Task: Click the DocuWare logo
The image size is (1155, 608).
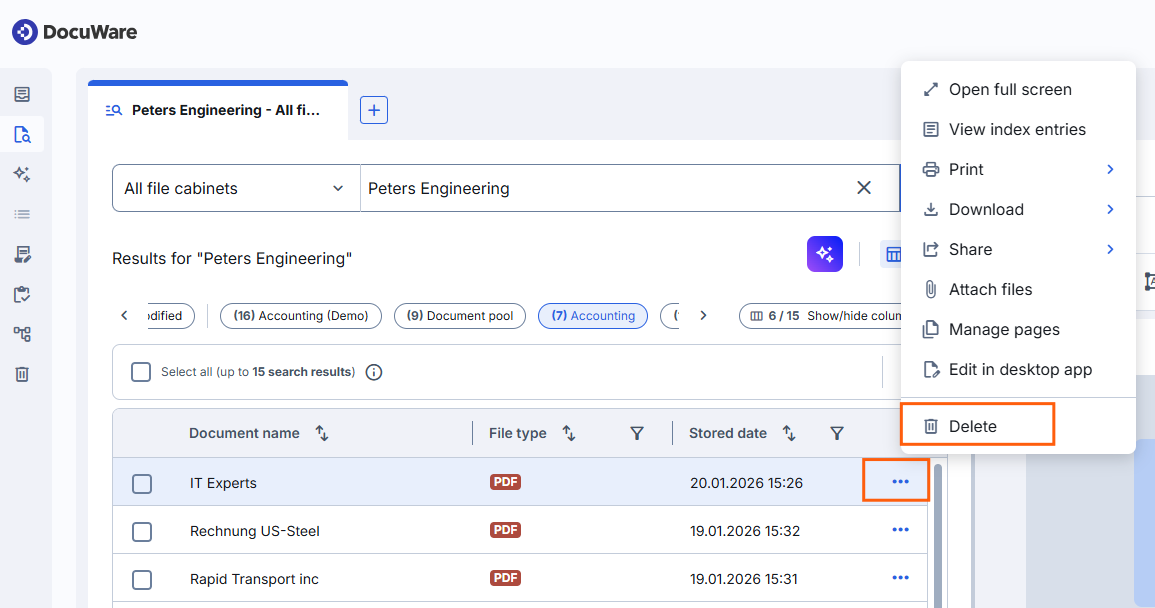Action: point(74,32)
